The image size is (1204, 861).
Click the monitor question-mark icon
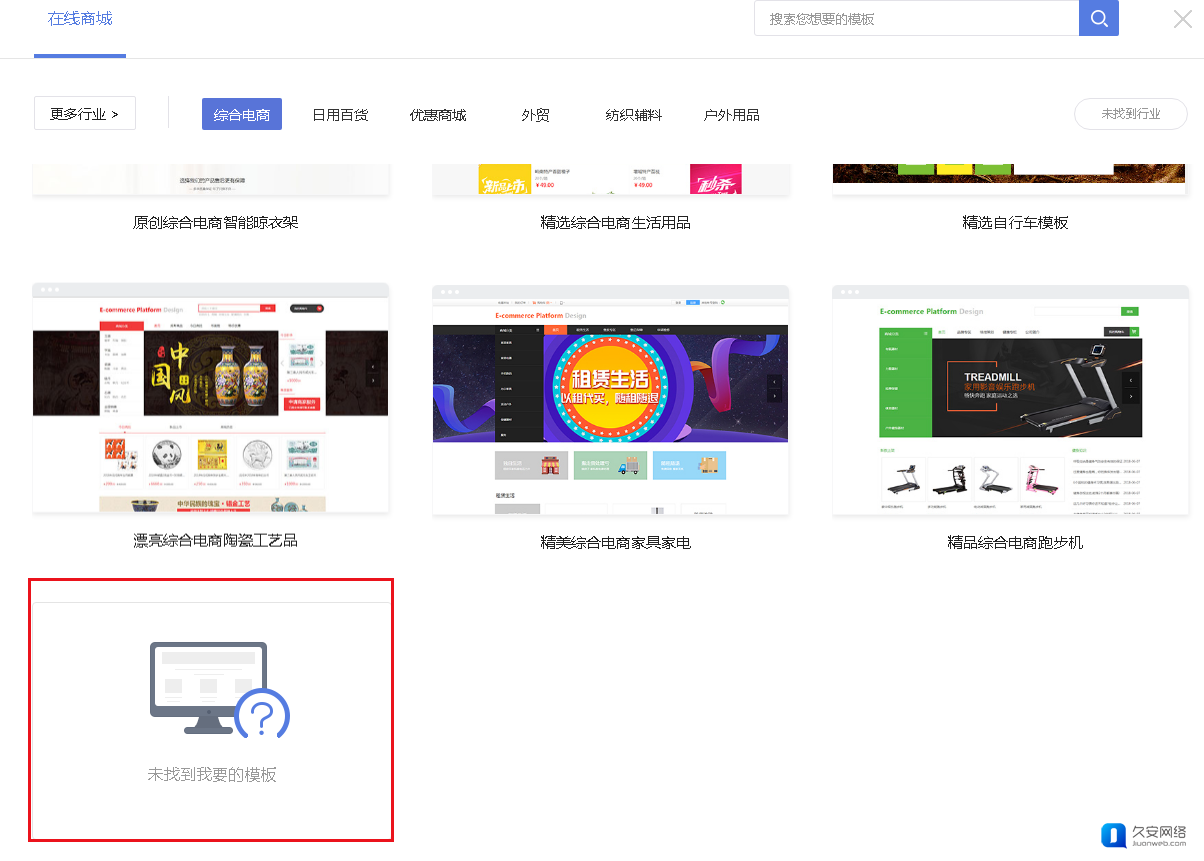coord(219,690)
